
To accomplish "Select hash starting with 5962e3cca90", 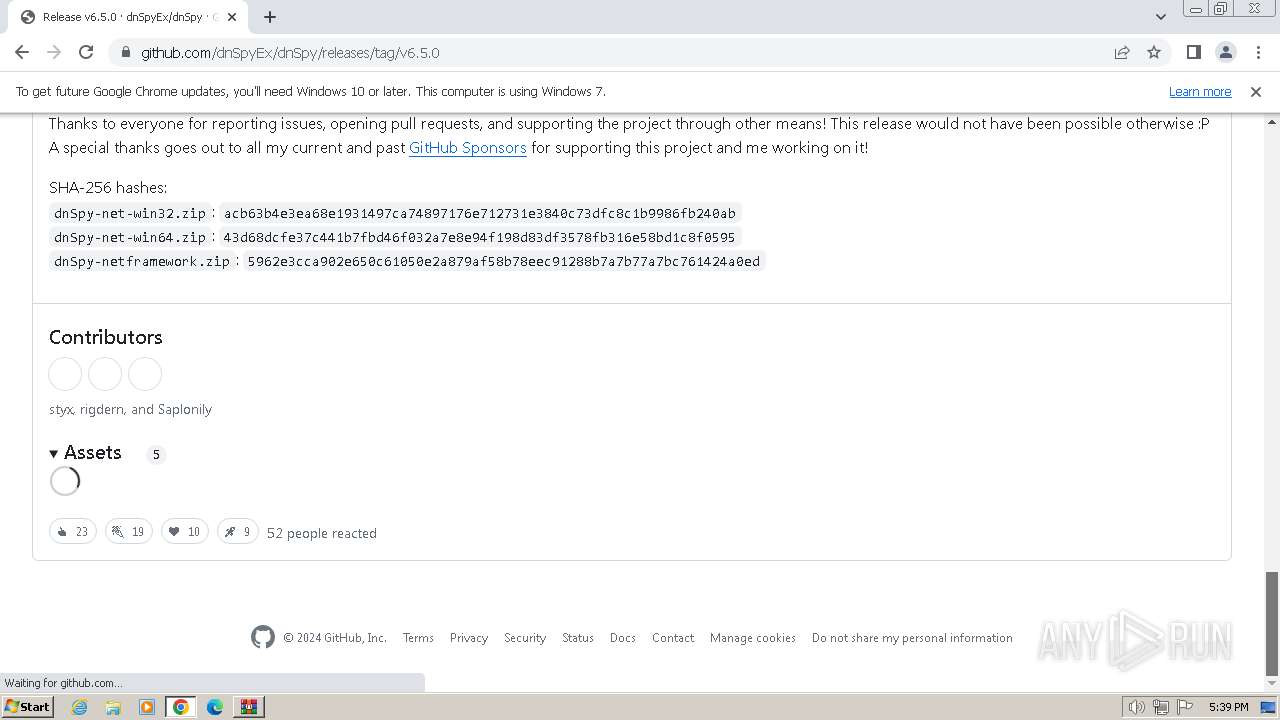I will (504, 261).
